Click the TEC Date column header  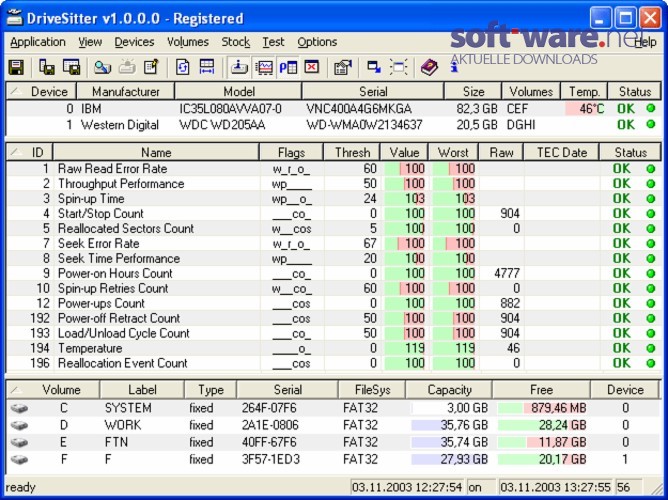coord(561,152)
